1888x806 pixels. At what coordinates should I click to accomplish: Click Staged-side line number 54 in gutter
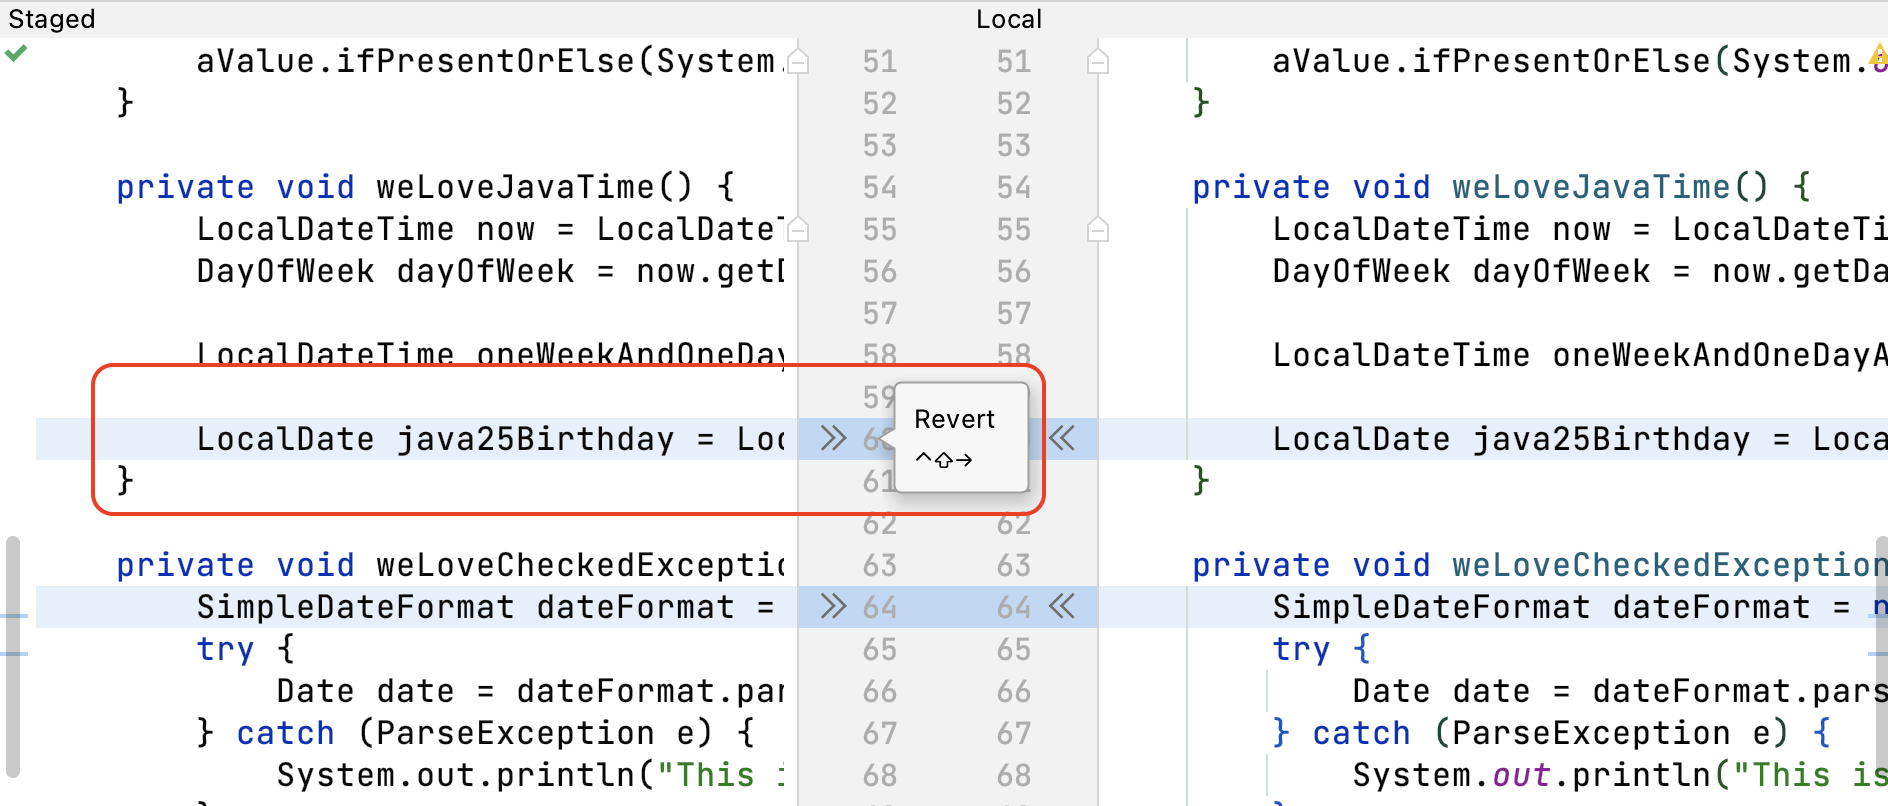[880, 187]
